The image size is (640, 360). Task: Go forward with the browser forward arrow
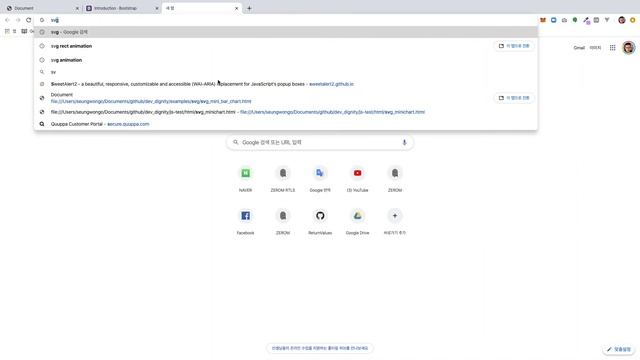point(18,20)
